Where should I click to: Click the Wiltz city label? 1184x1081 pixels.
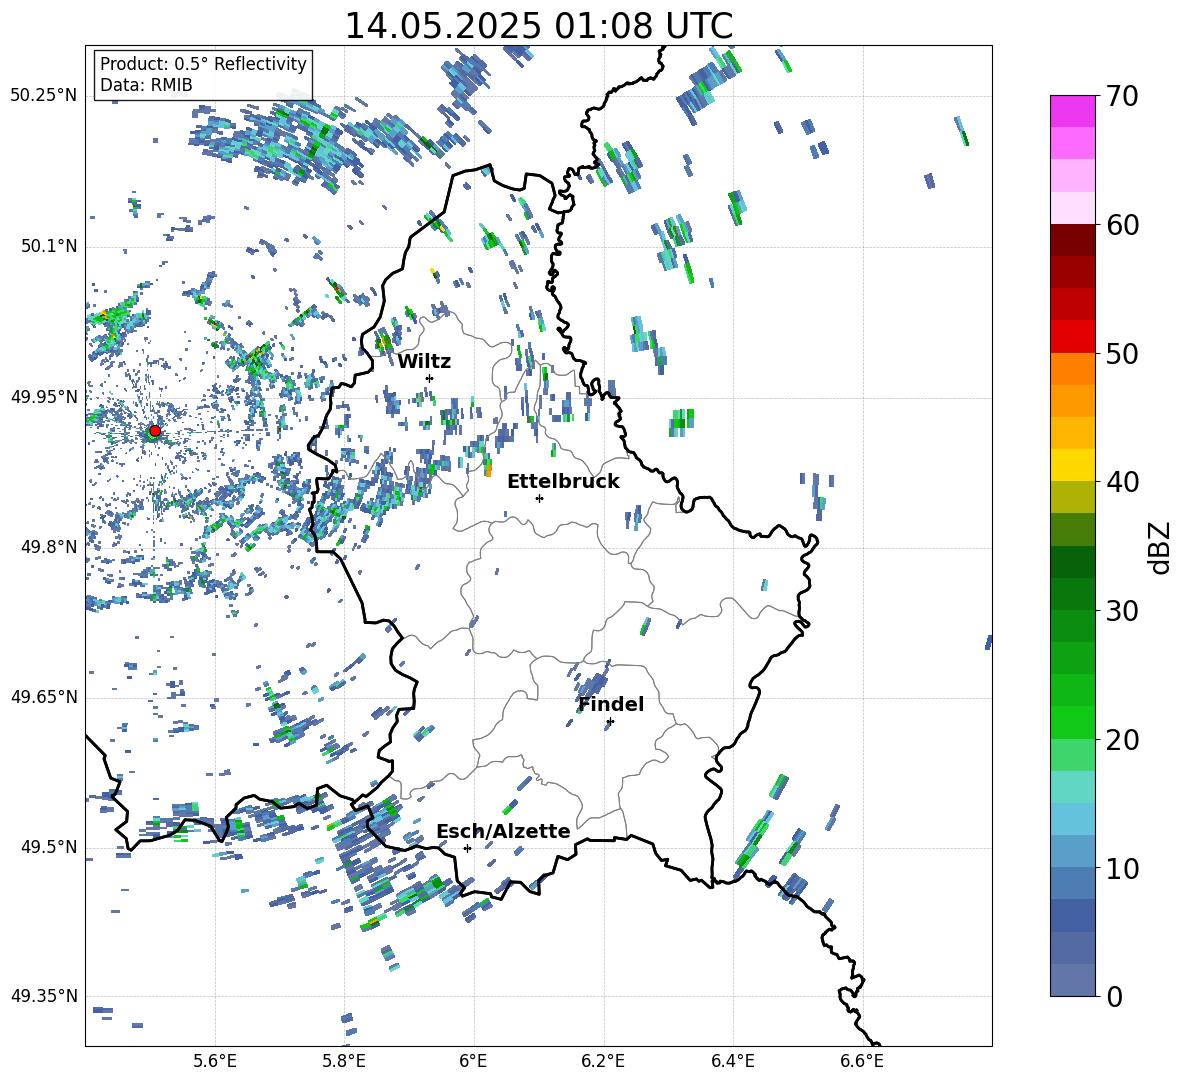tap(424, 362)
